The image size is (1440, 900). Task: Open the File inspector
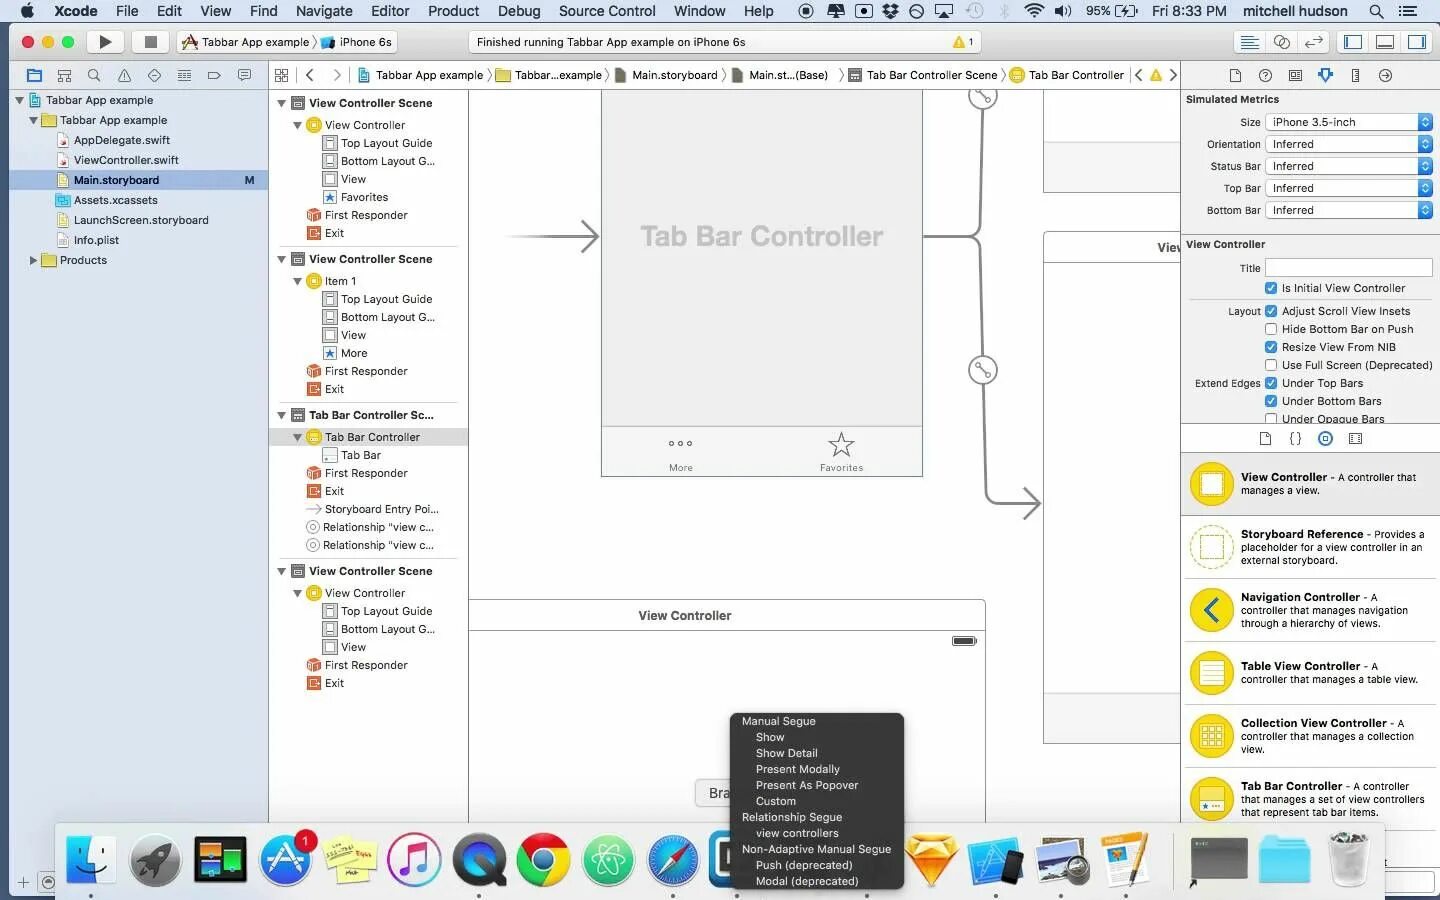coord(1235,75)
